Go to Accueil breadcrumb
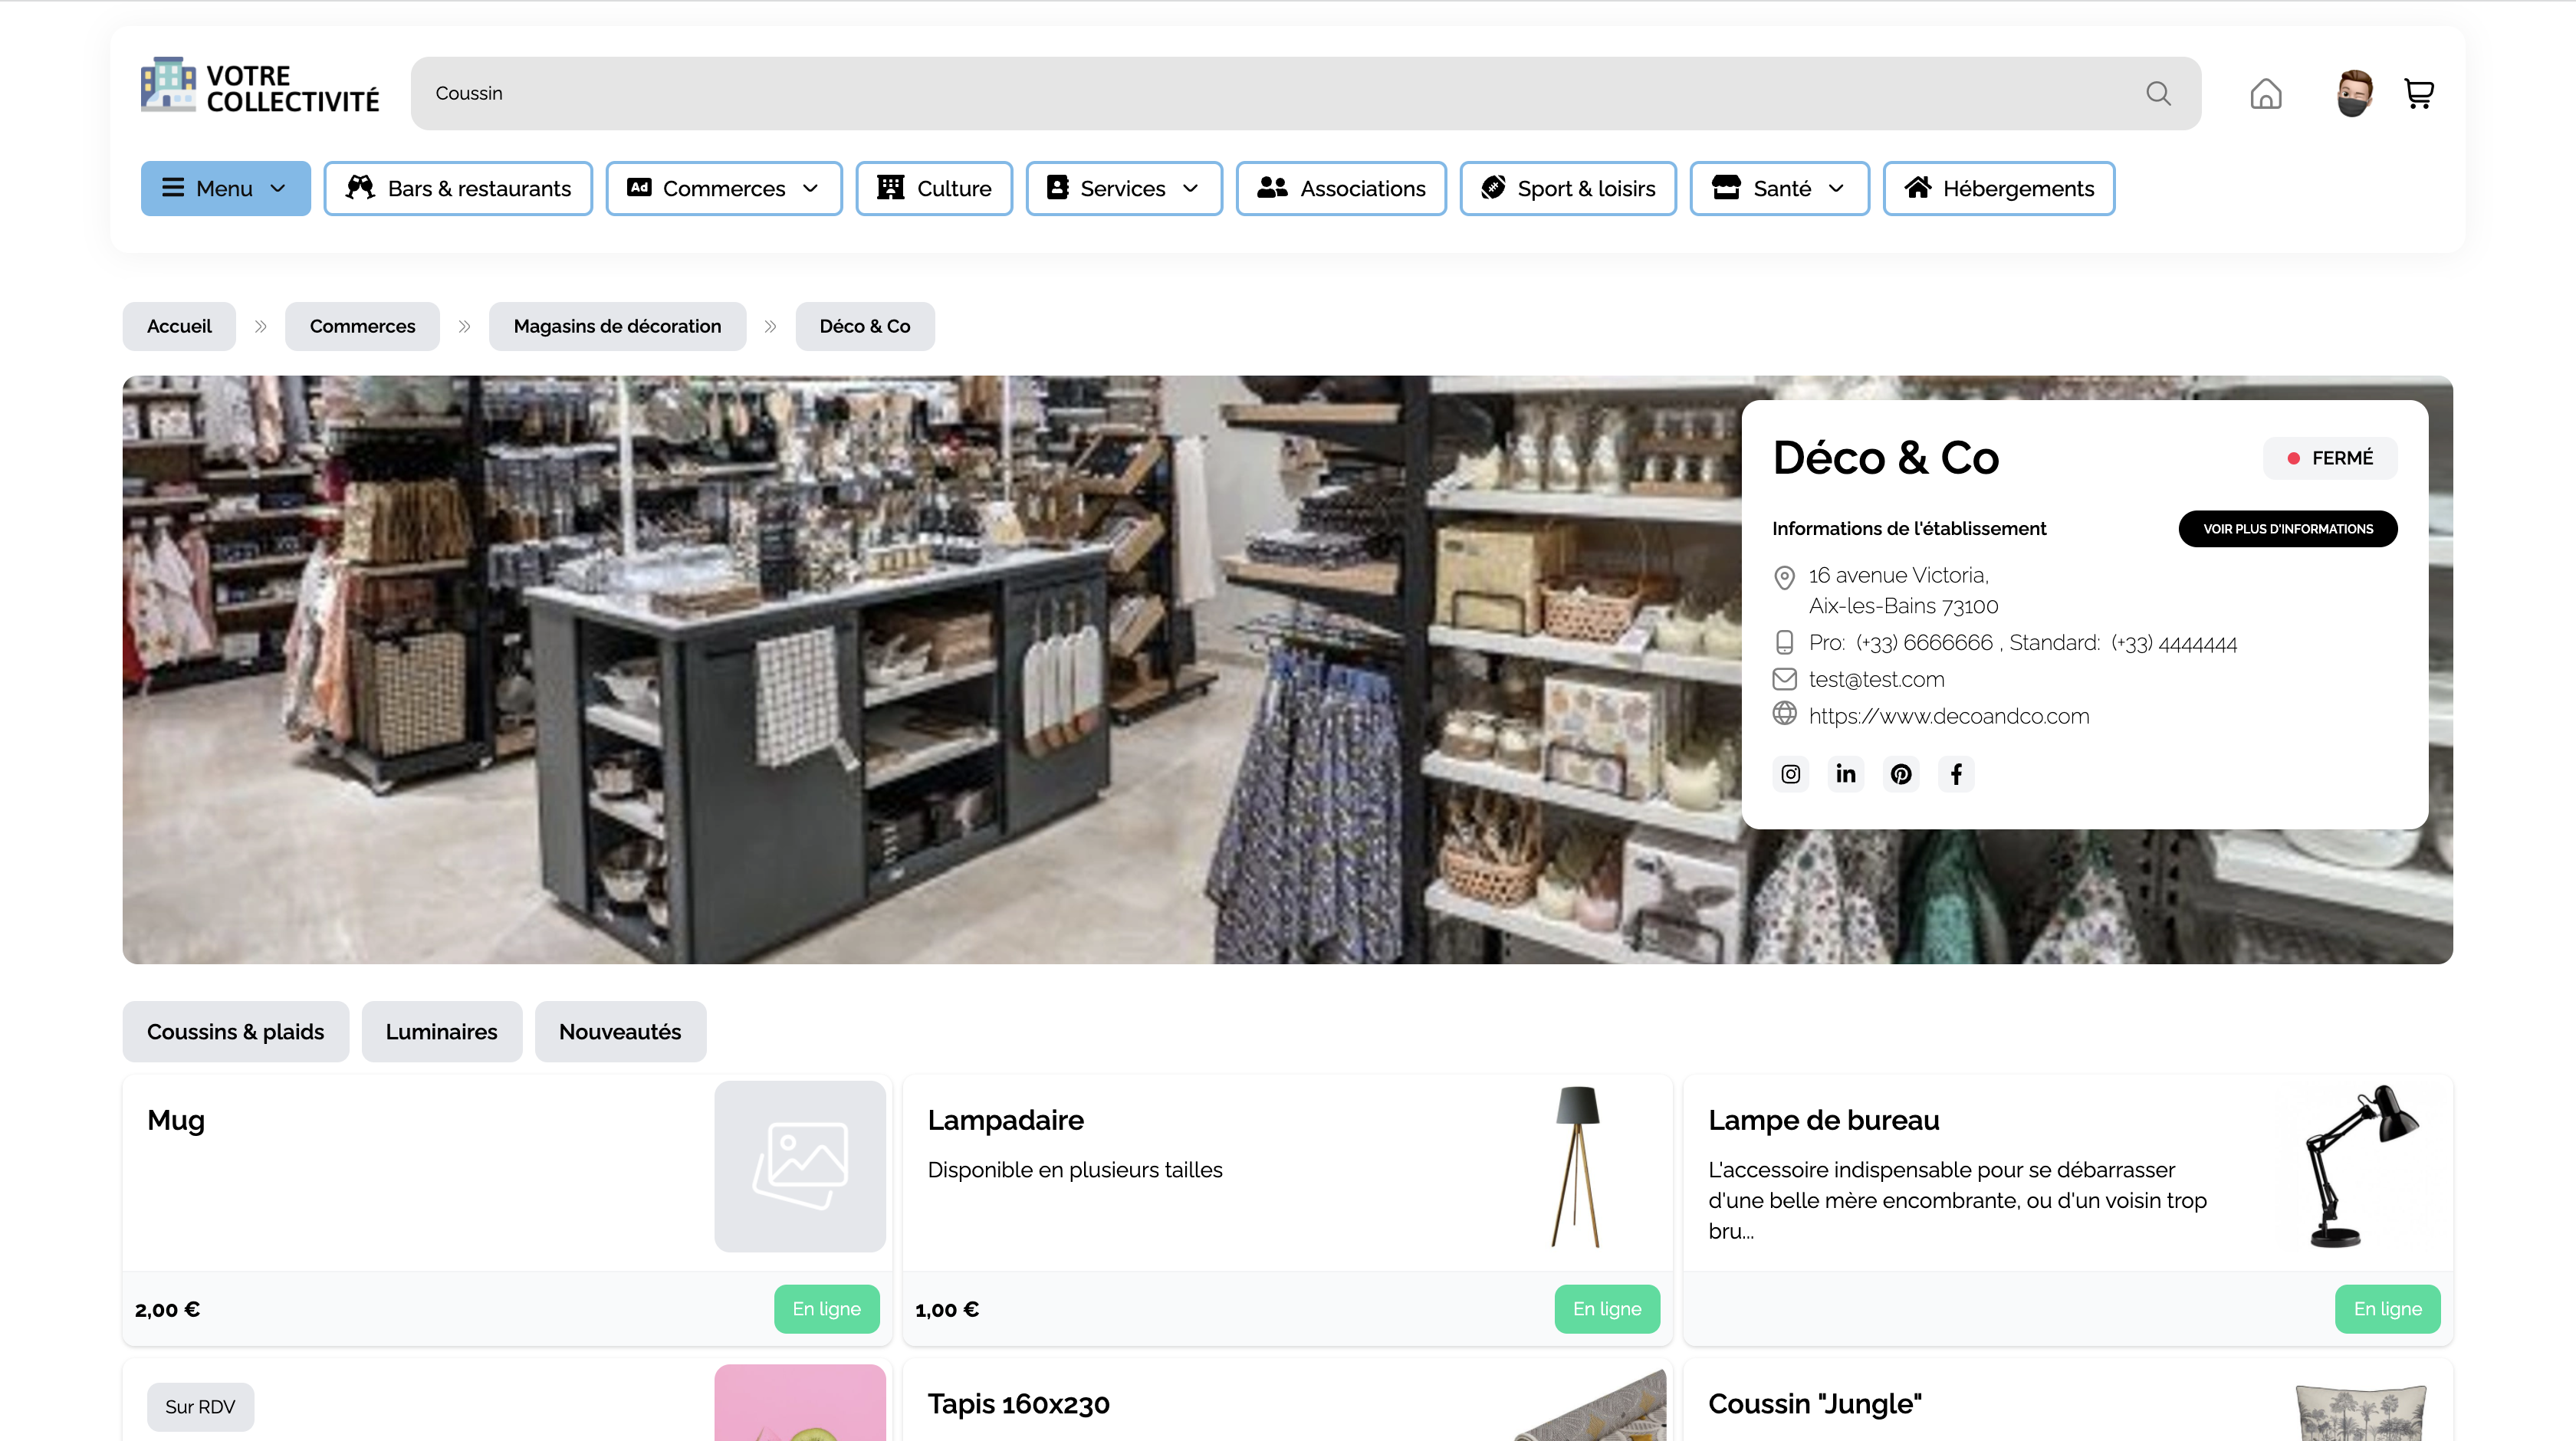This screenshot has width=2576, height=1441. (x=179, y=326)
